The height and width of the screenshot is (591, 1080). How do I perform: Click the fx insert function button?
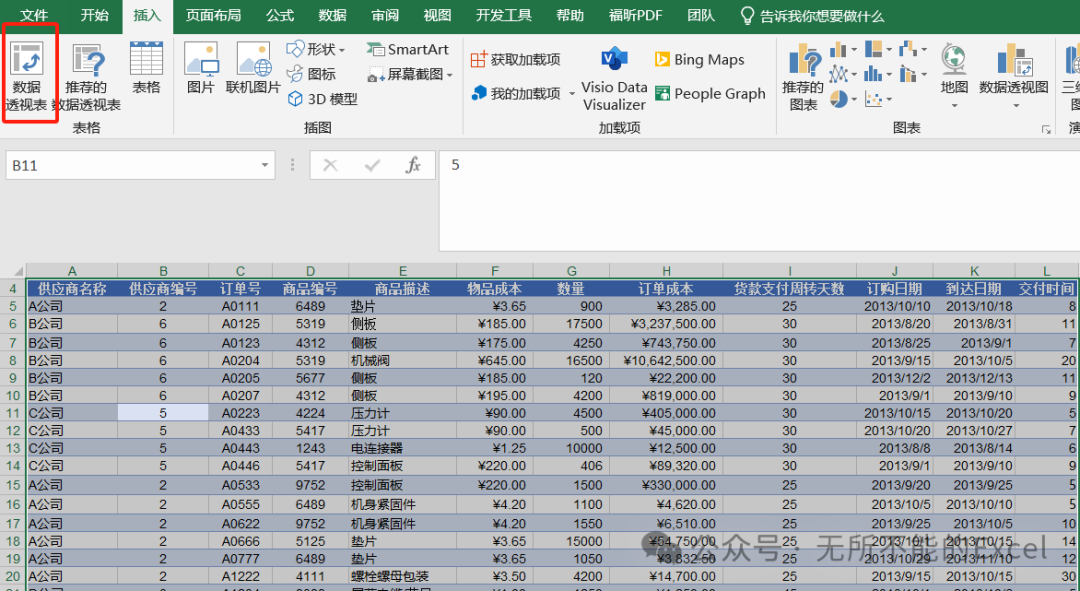(413, 165)
